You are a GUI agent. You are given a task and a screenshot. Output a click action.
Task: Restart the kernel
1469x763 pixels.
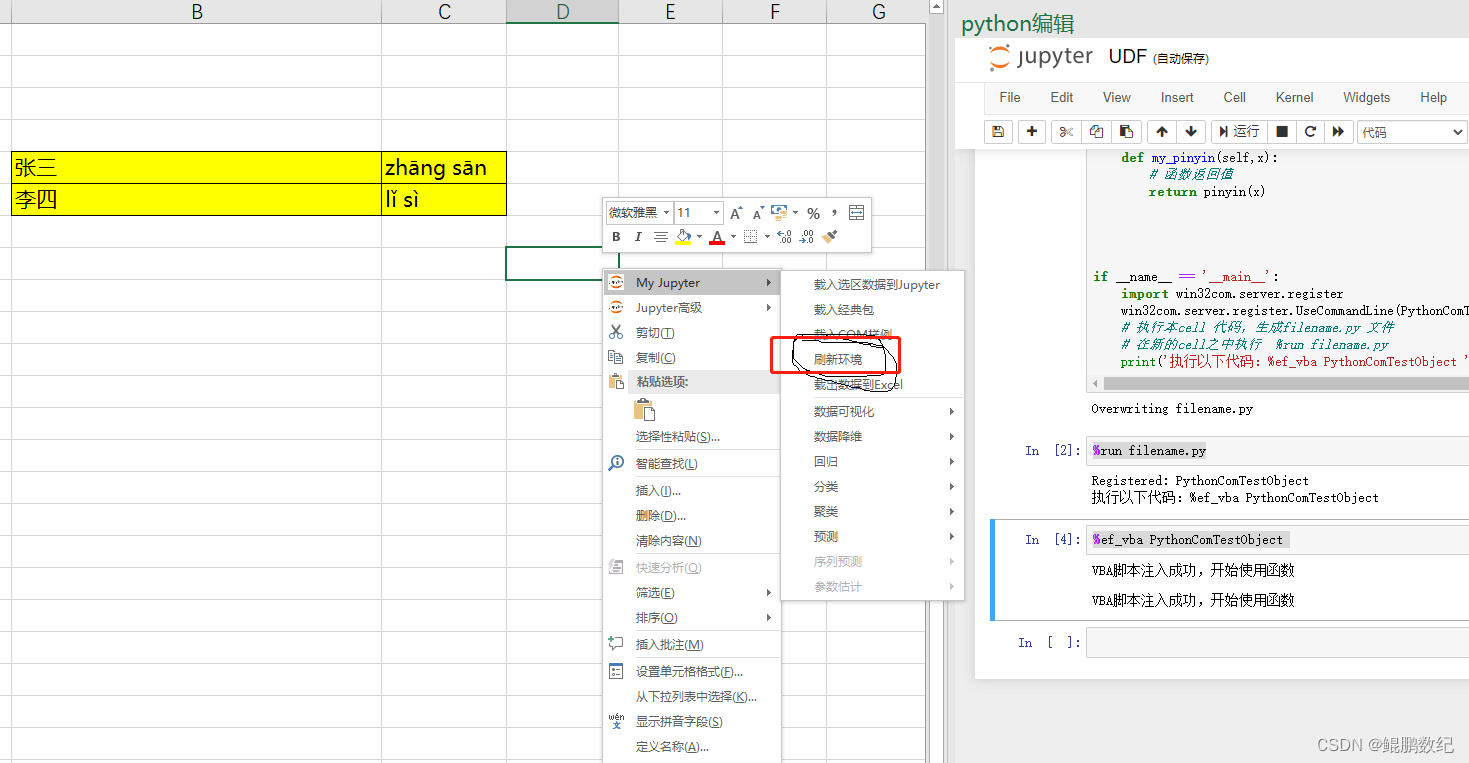pos(1309,131)
